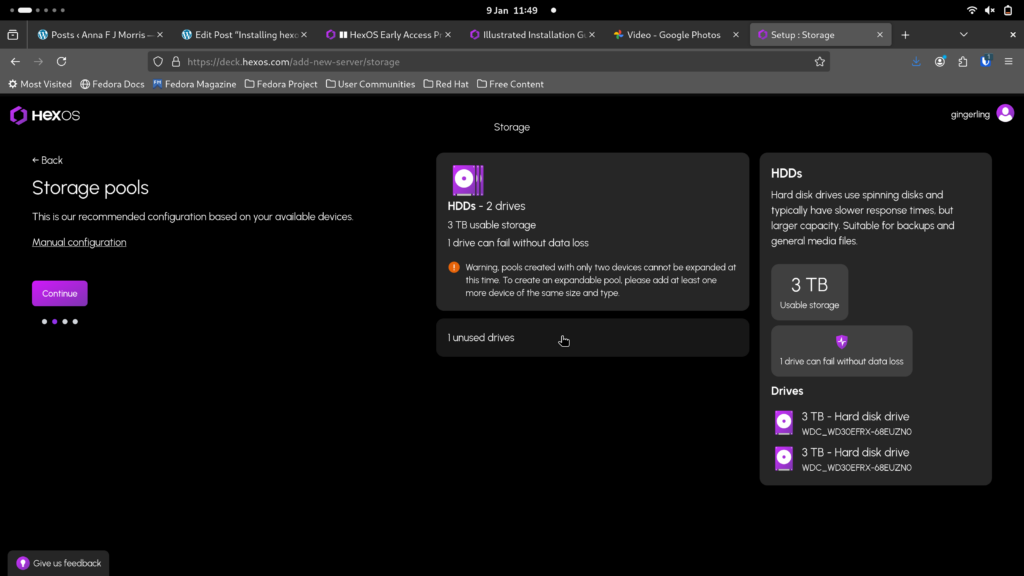
Task: Click the third step progress dot
Action: pyautogui.click(x=65, y=321)
